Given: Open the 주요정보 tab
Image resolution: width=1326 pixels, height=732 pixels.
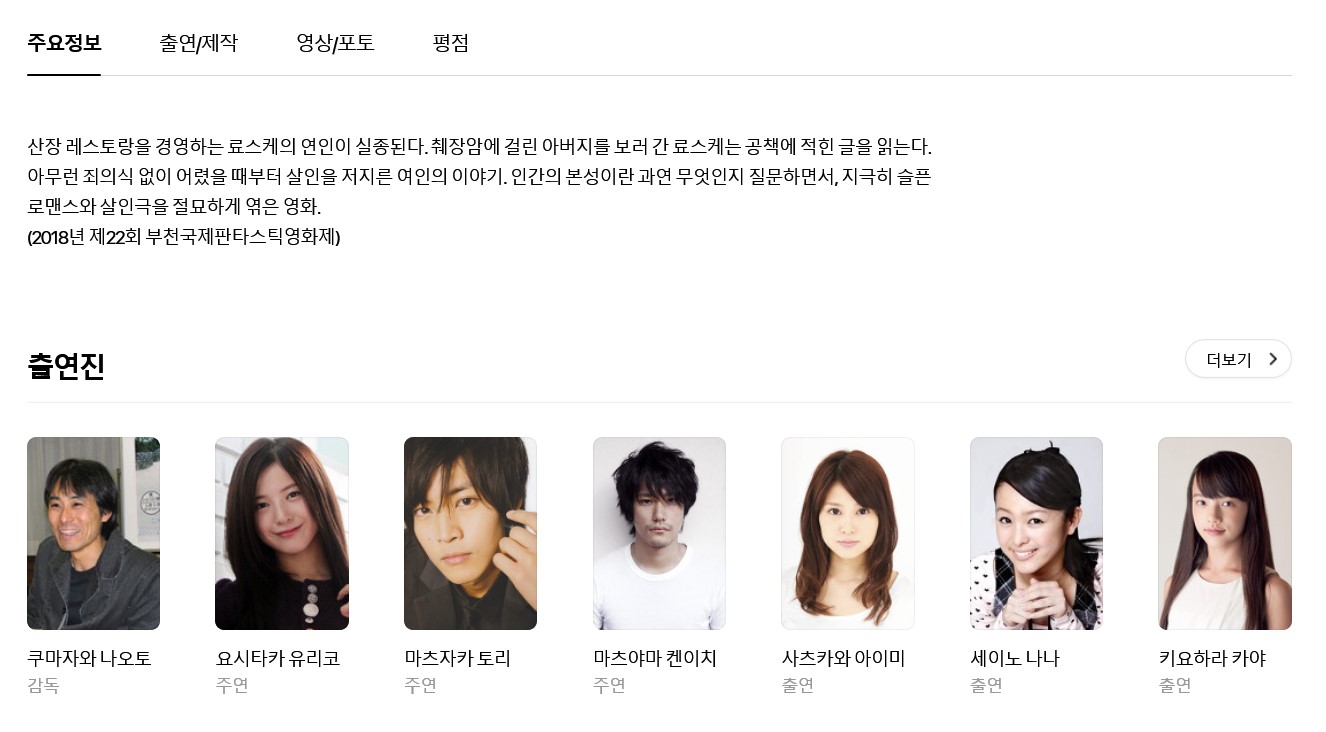Looking at the screenshot, I should click(x=64, y=43).
